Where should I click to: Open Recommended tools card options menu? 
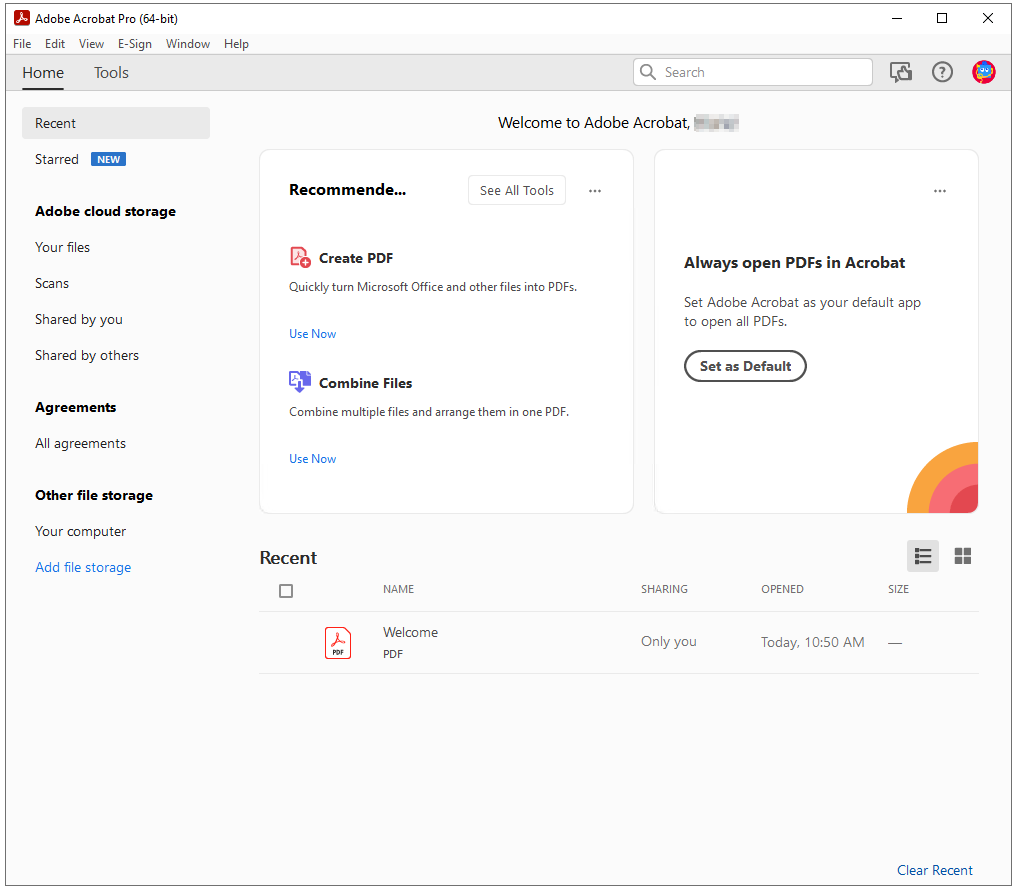point(595,191)
